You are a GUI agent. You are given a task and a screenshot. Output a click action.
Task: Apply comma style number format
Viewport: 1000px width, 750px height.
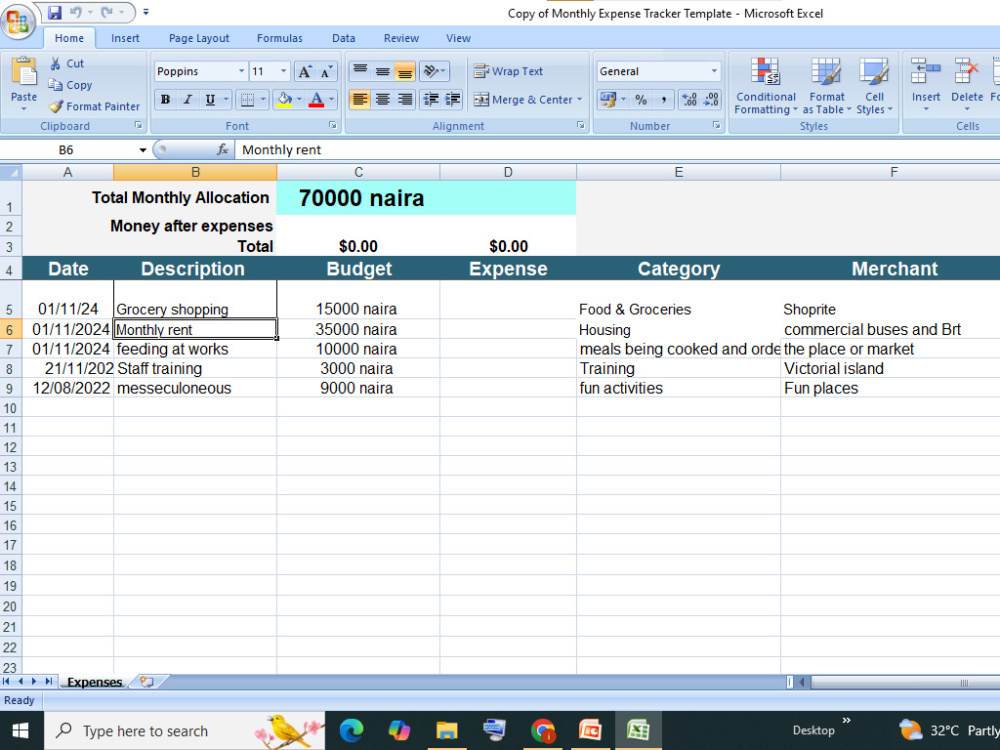point(663,99)
